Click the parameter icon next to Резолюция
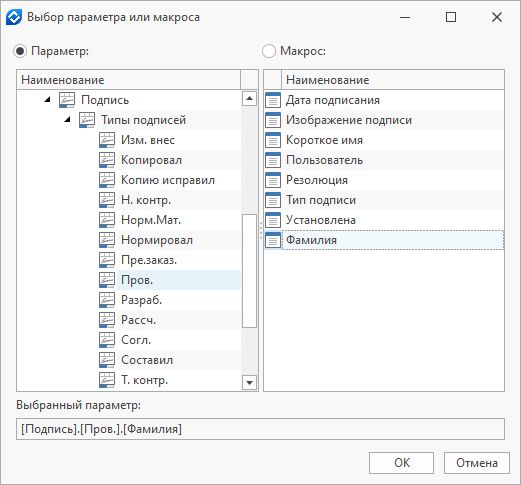 [x=273, y=180]
